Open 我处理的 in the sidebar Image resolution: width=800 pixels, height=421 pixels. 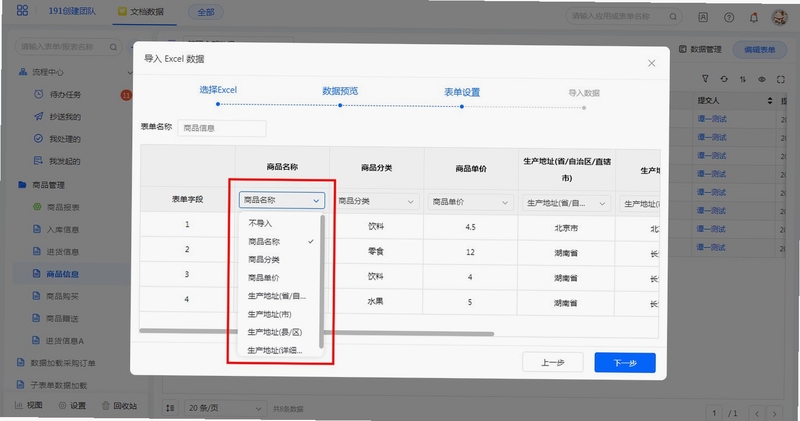point(65,139)
